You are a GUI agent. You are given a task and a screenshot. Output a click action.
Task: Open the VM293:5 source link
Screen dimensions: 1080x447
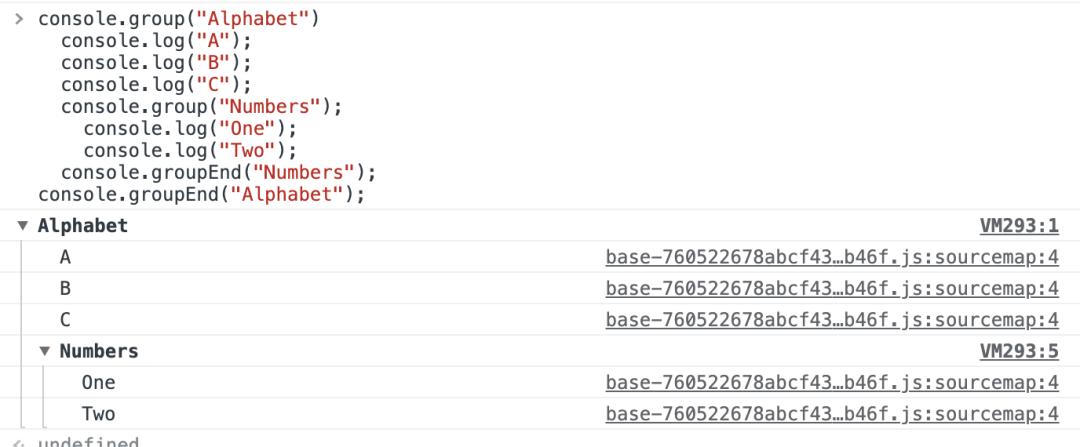click(1018, 352)
